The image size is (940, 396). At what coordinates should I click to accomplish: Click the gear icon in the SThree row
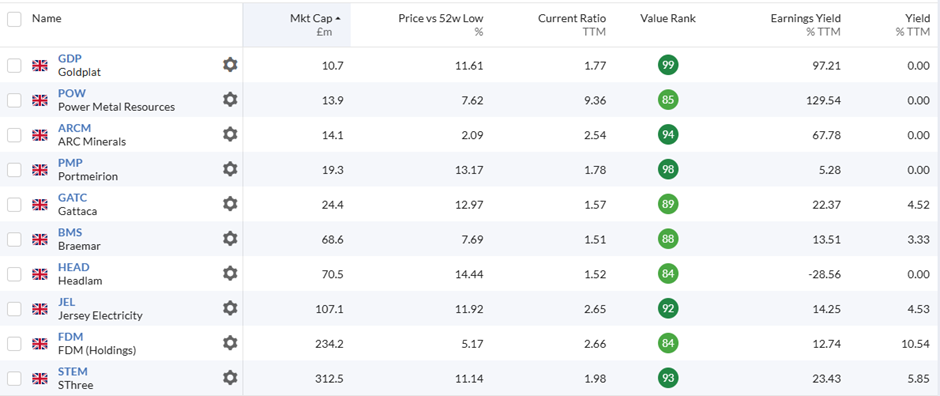[x=230, y=378]
